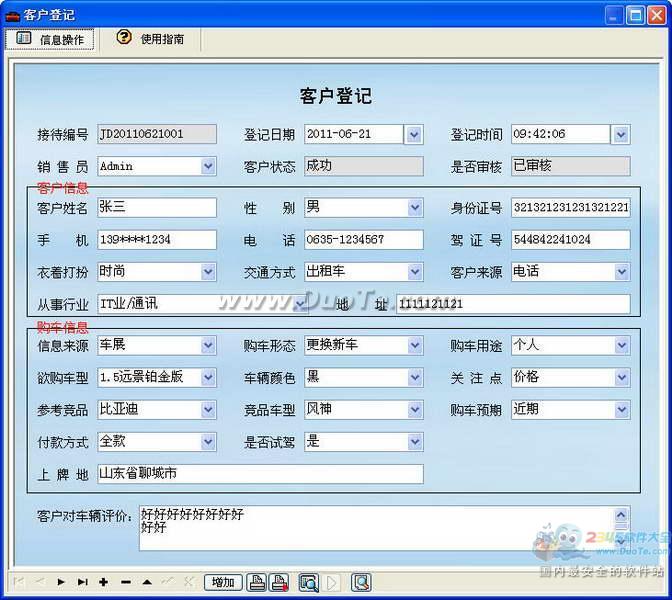Click the evaluation box scroll up arrow
Viewport: 672px width, 600px height.
click(x=622, y=514)
